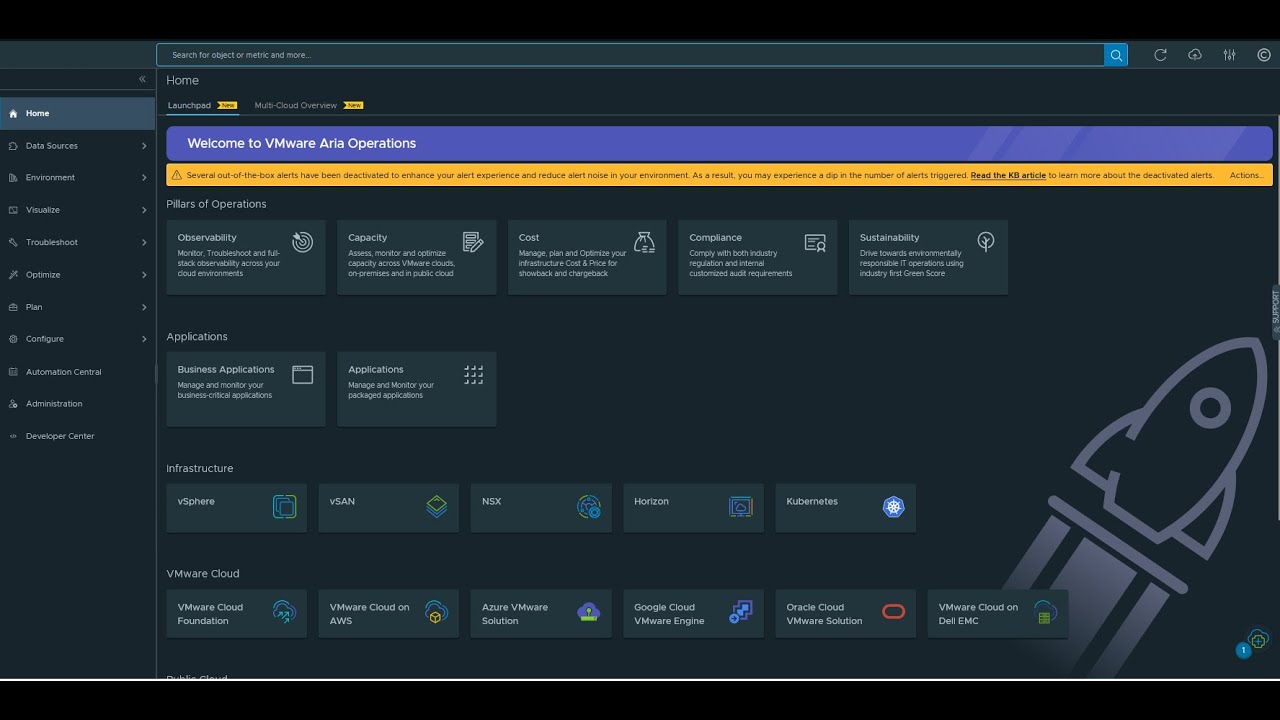Click the VMware Cloud on Dell EMC icon
1280x720 pixels.
1045,612
